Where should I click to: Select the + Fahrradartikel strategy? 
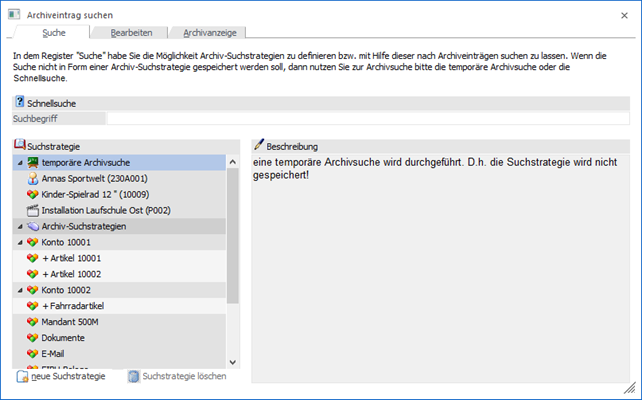click(73, 306)
